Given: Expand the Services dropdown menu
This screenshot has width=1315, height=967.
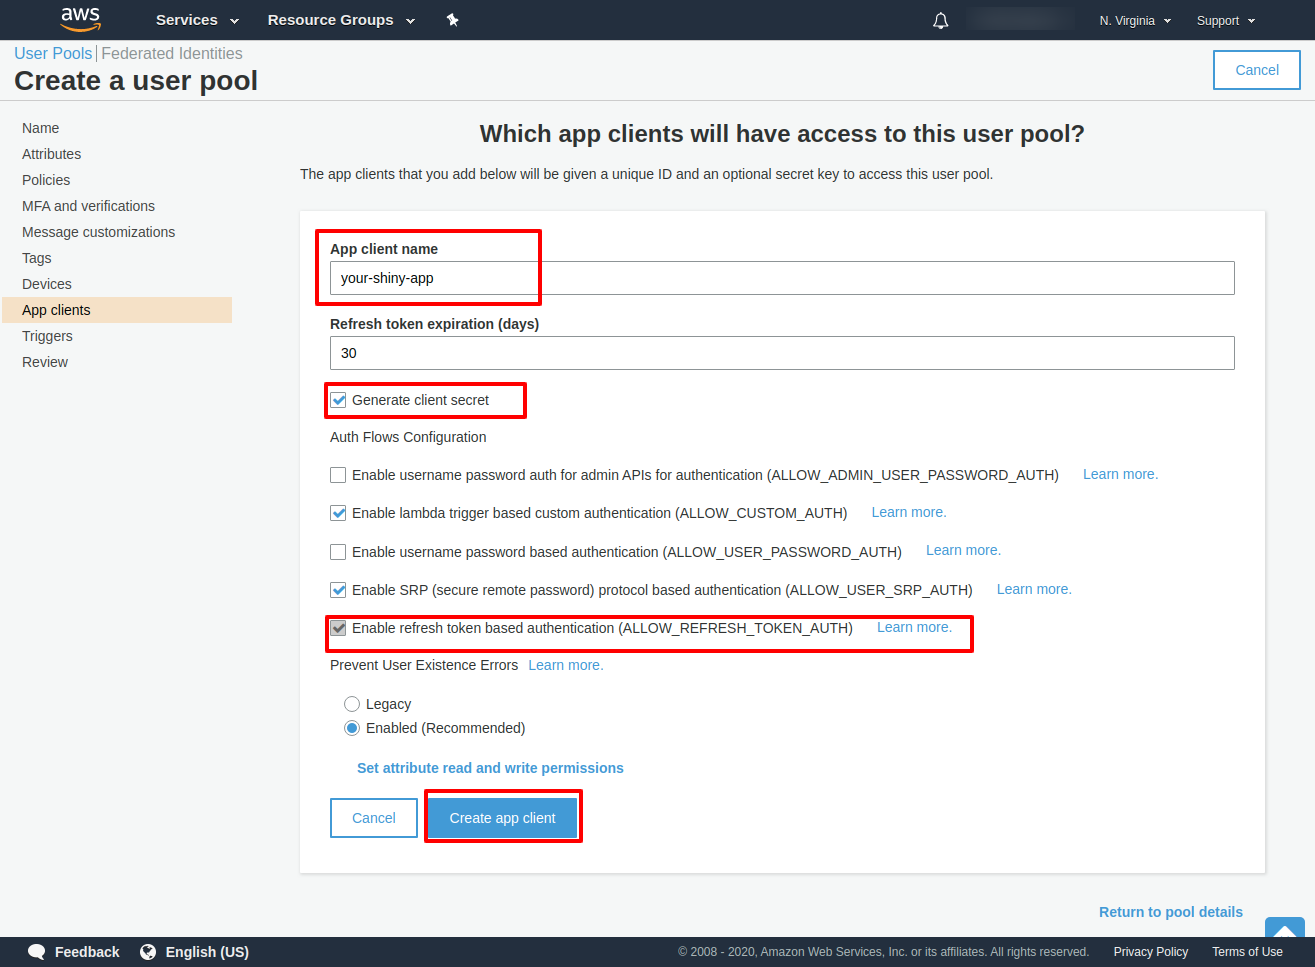Looking at the screenshot, I should point(197,20).
